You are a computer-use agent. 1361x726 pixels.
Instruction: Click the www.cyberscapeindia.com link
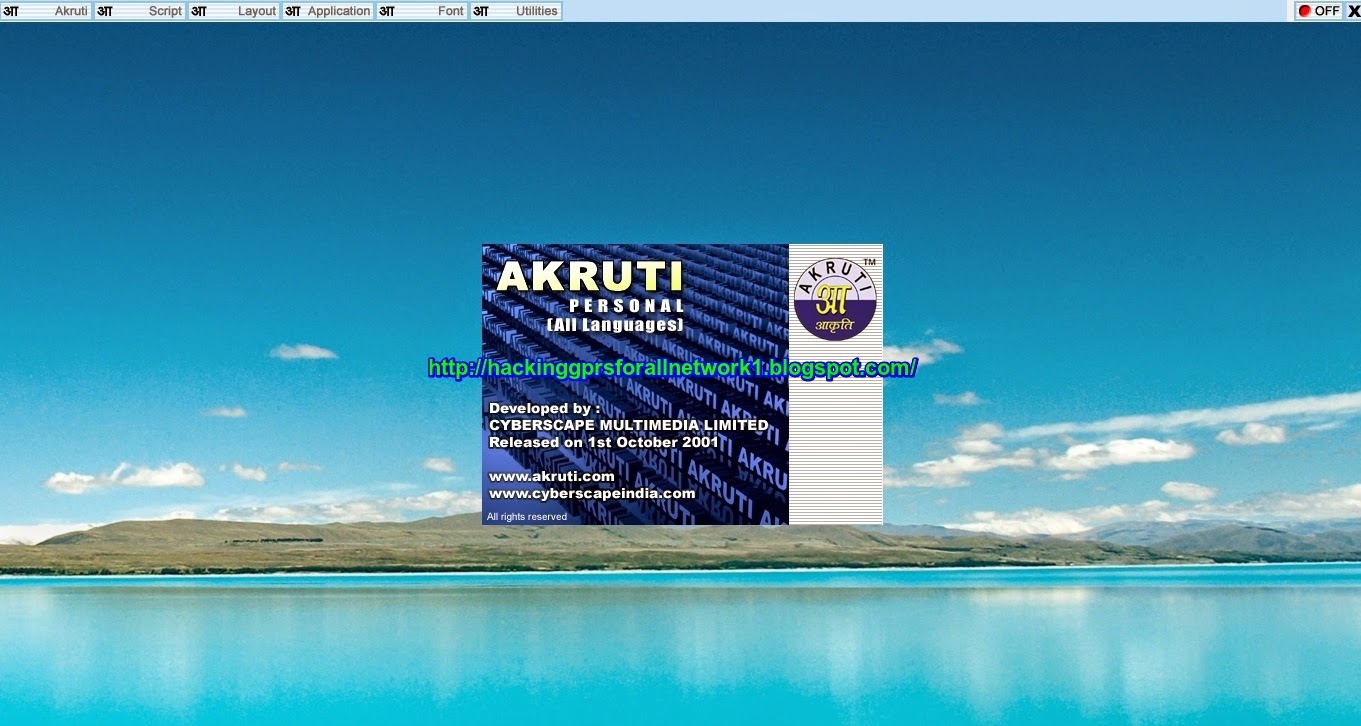tap(591, 493)
